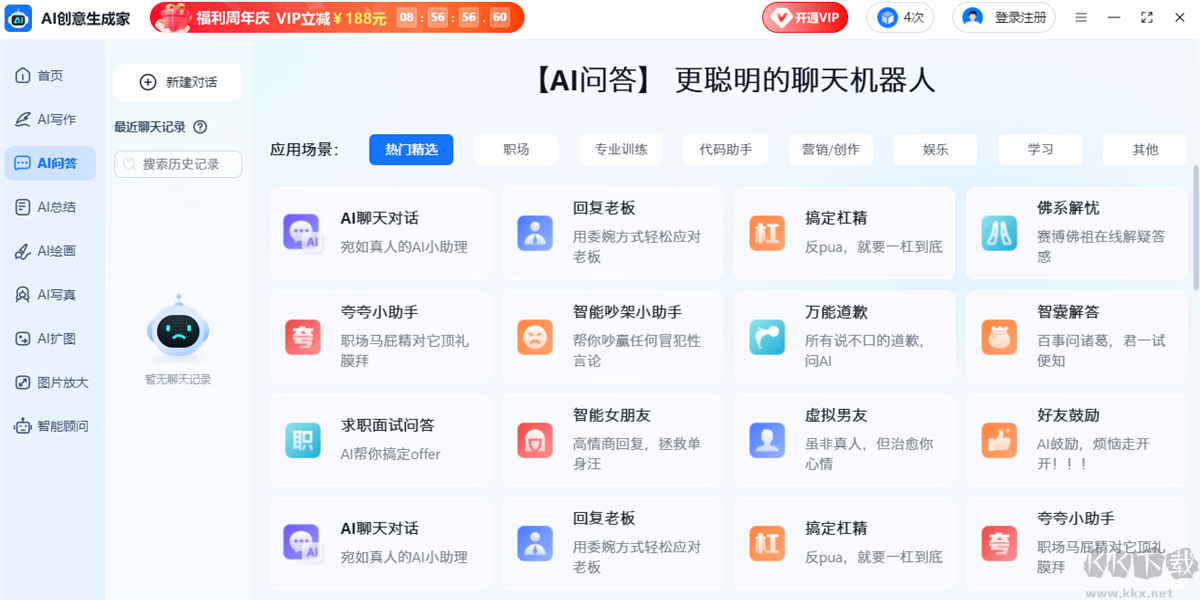This screenshot has width=1200, height=600.
Task: Open the AI写真 tool
Action: tap(50, 294)
